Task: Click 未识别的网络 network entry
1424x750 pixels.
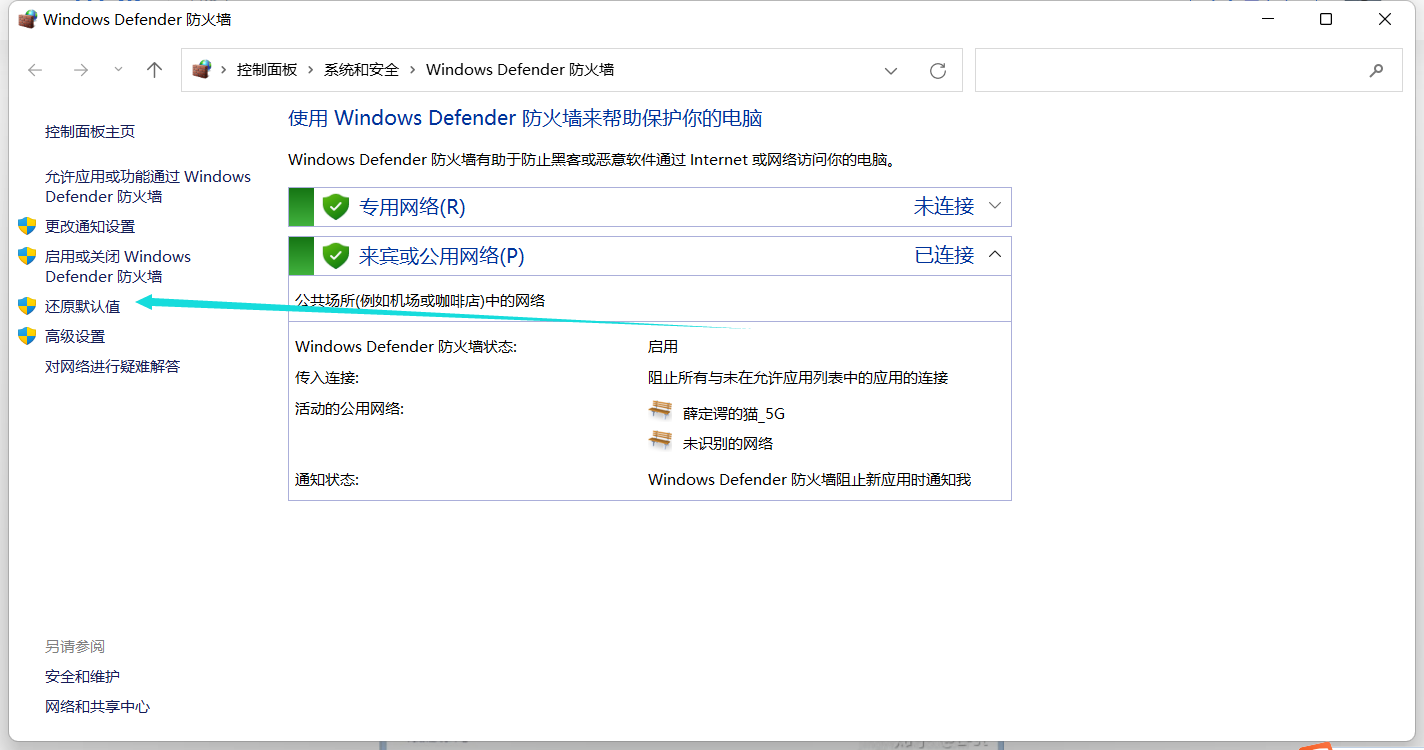Action: [x=728, y=443]
